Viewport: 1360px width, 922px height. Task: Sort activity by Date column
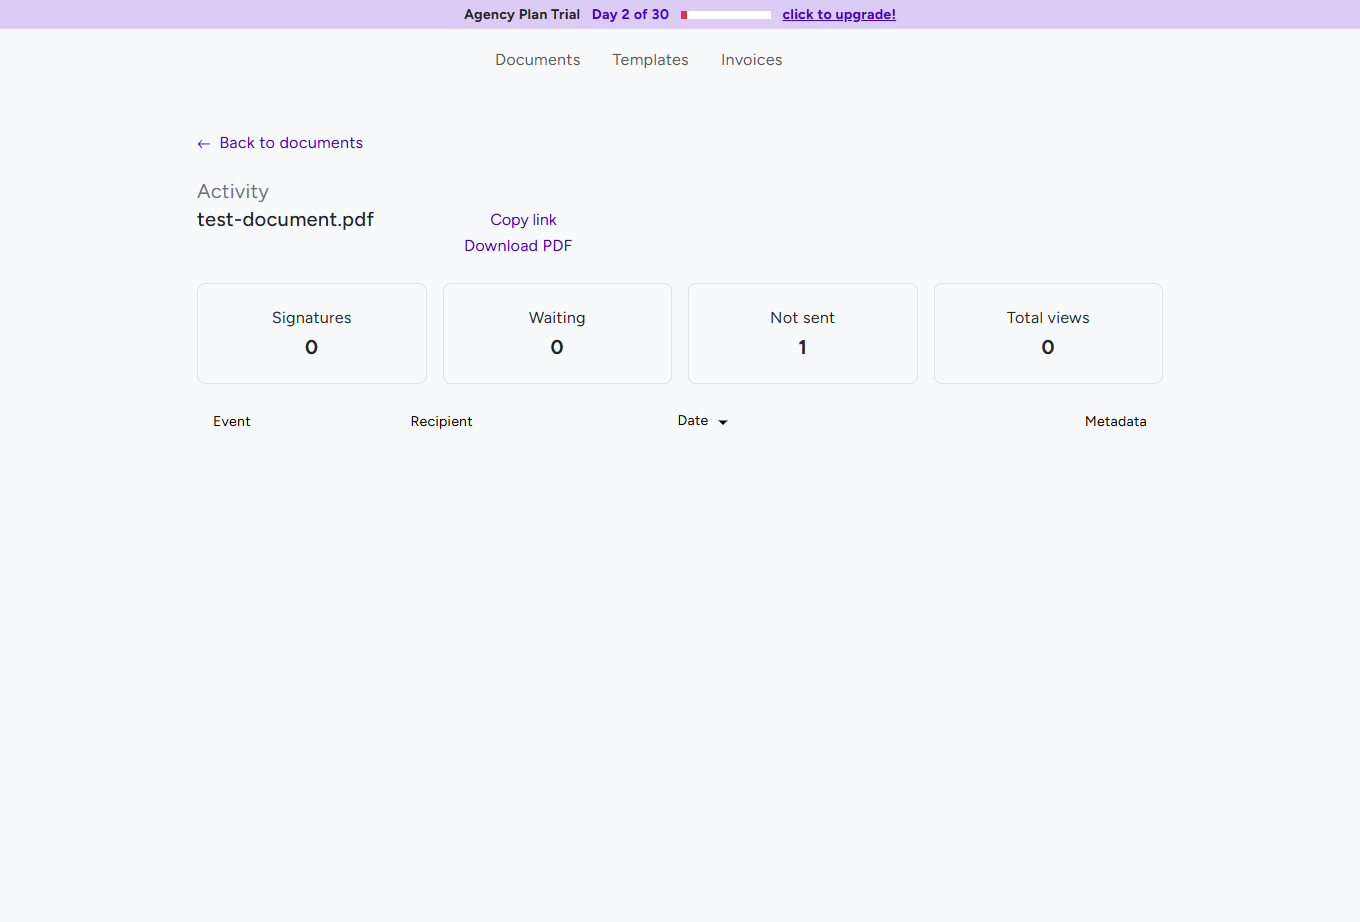point(693,420)
